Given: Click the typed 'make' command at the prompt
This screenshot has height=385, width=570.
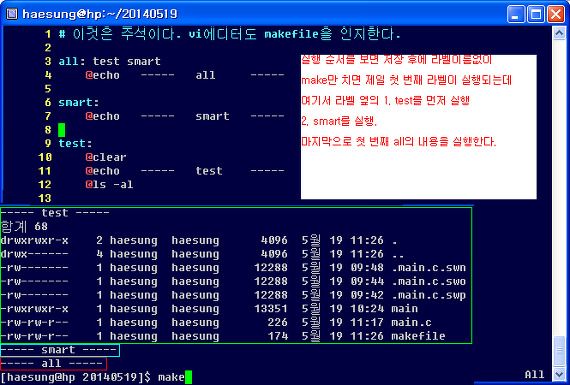Looking at the screenshot, I should click(171, 377).
